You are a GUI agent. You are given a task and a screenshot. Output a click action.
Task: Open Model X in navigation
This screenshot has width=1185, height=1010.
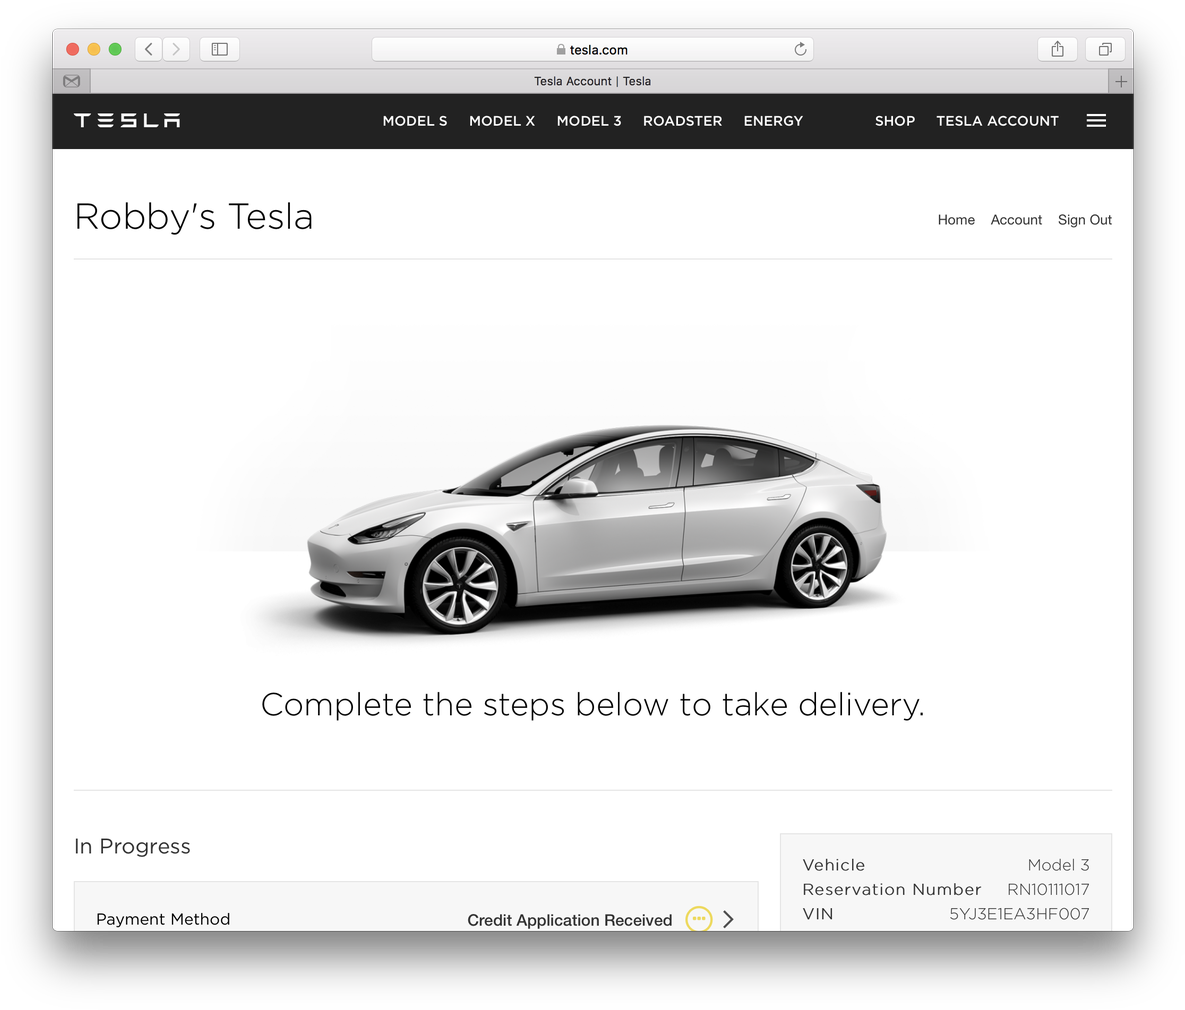502,121
